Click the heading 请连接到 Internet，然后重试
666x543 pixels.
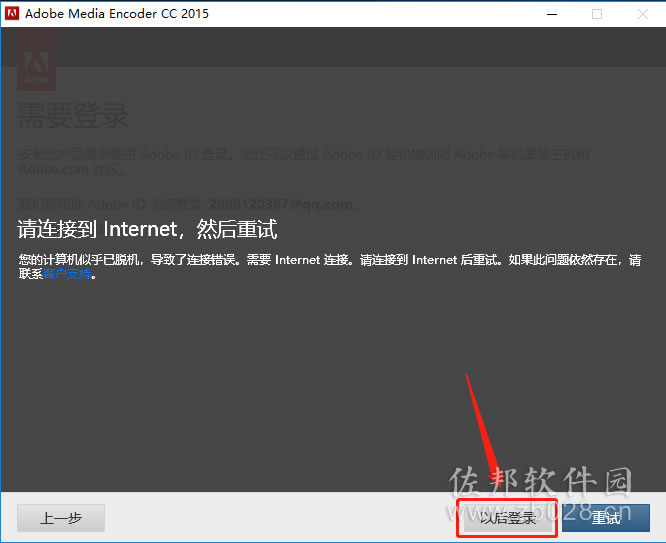147,229
